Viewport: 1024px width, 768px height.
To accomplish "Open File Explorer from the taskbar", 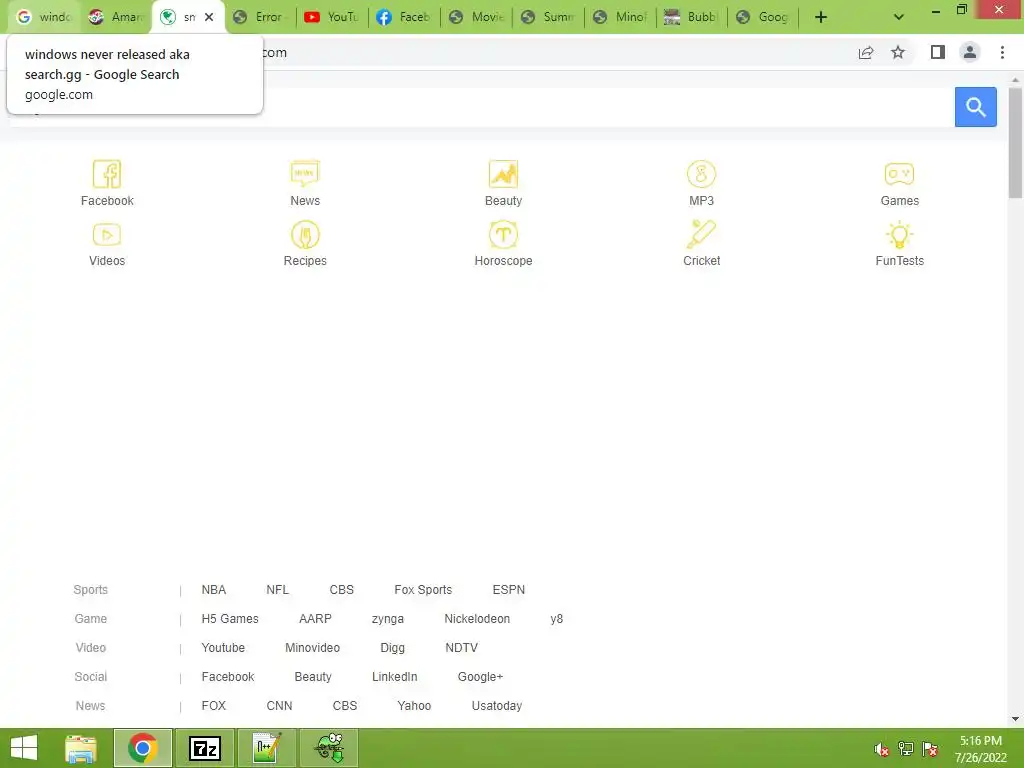I will tap(82, 748).
